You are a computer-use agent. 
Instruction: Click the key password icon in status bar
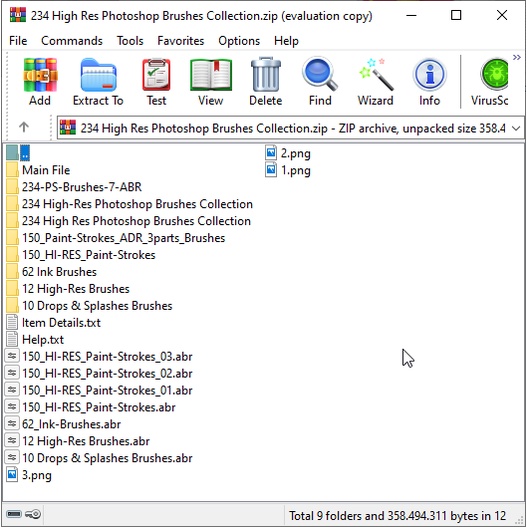click(33, 514)
